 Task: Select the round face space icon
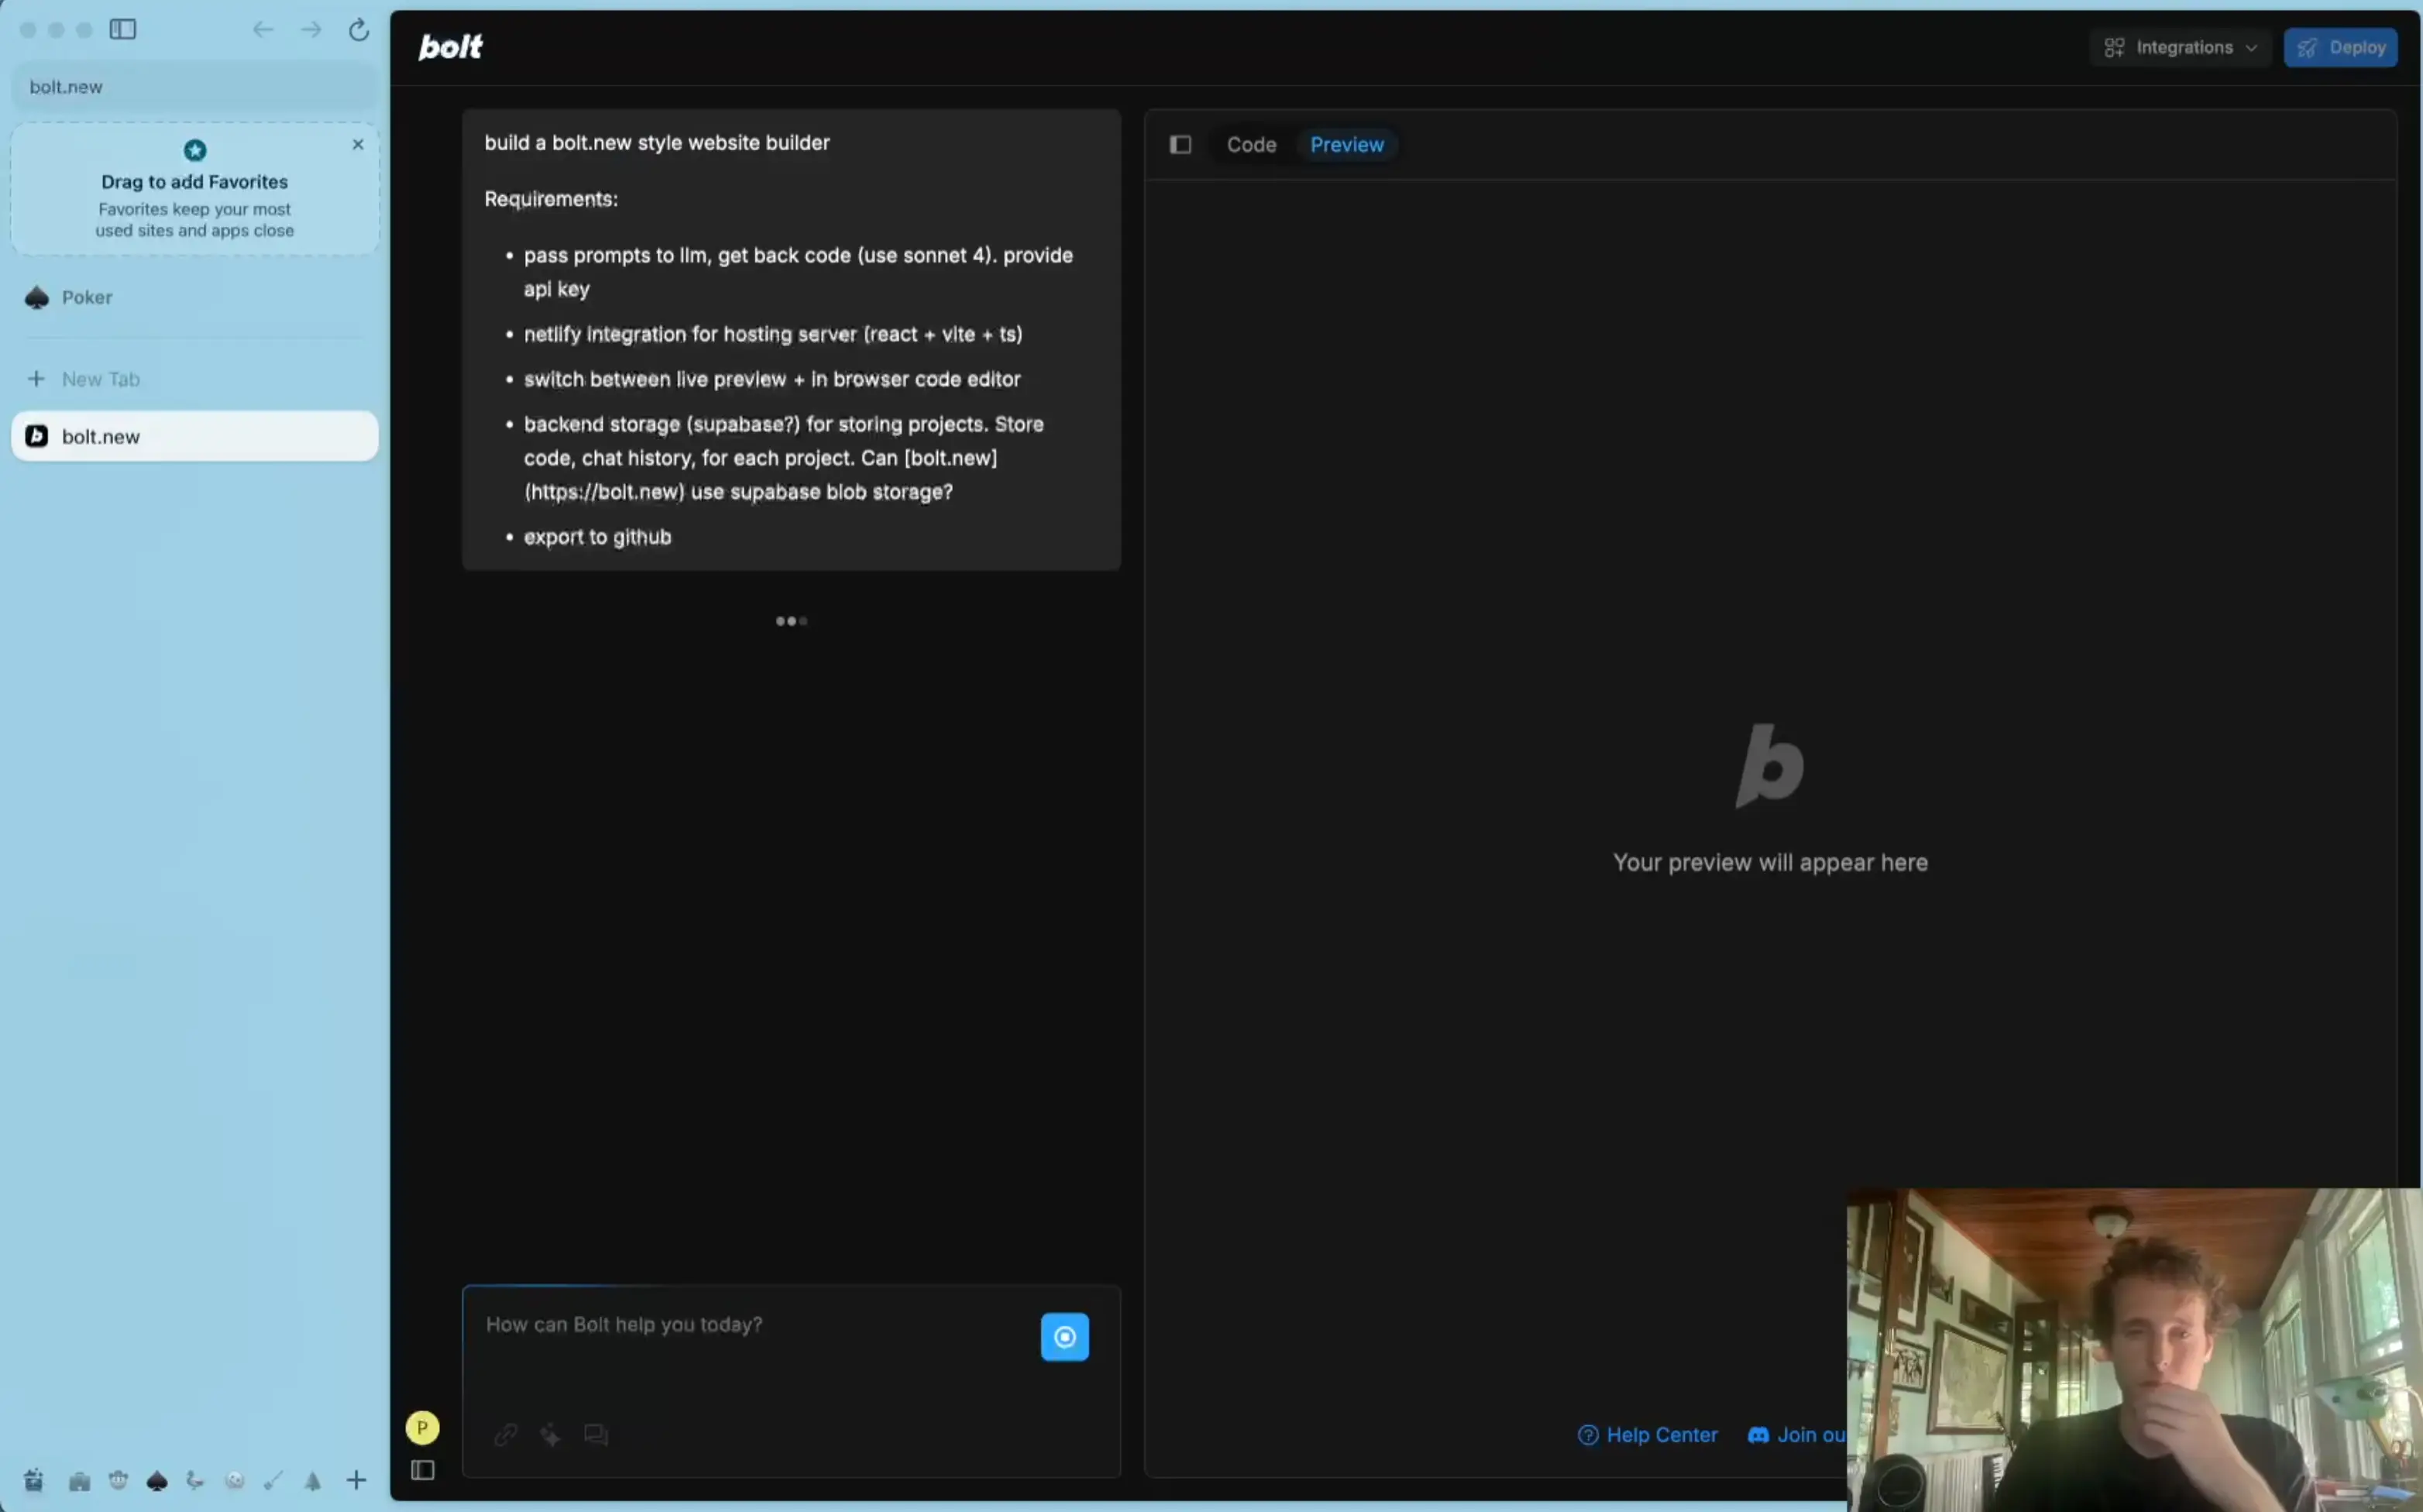click(x=235, y=1481)
